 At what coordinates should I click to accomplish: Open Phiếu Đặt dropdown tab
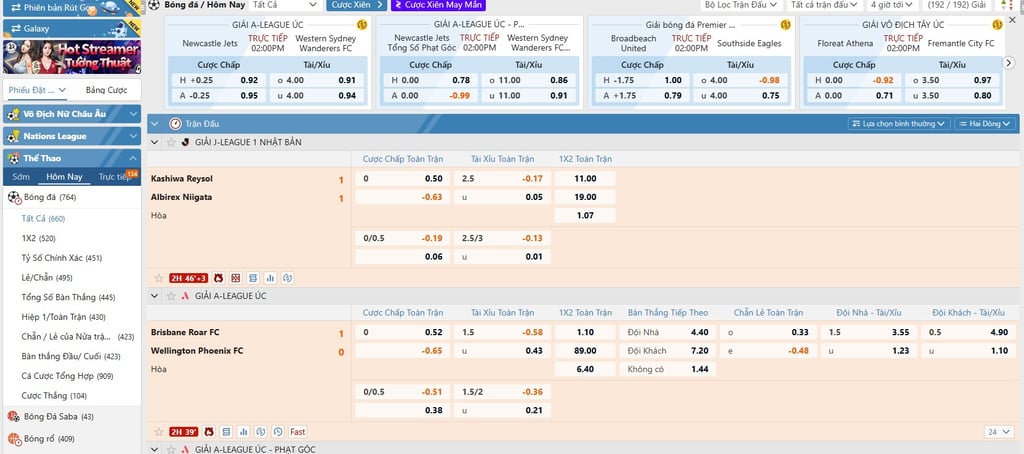pyautogui.click(x=38, y=90)
